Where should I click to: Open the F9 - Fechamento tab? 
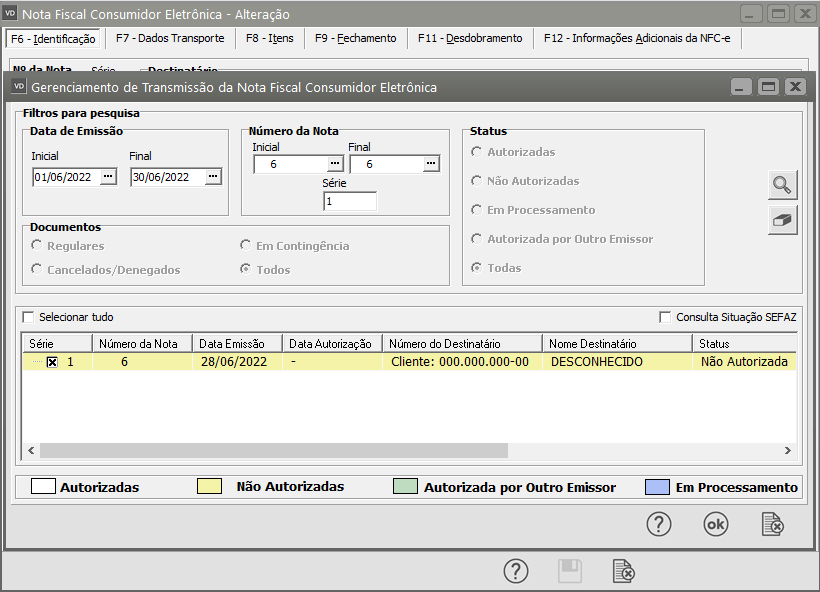coord(355,38)
